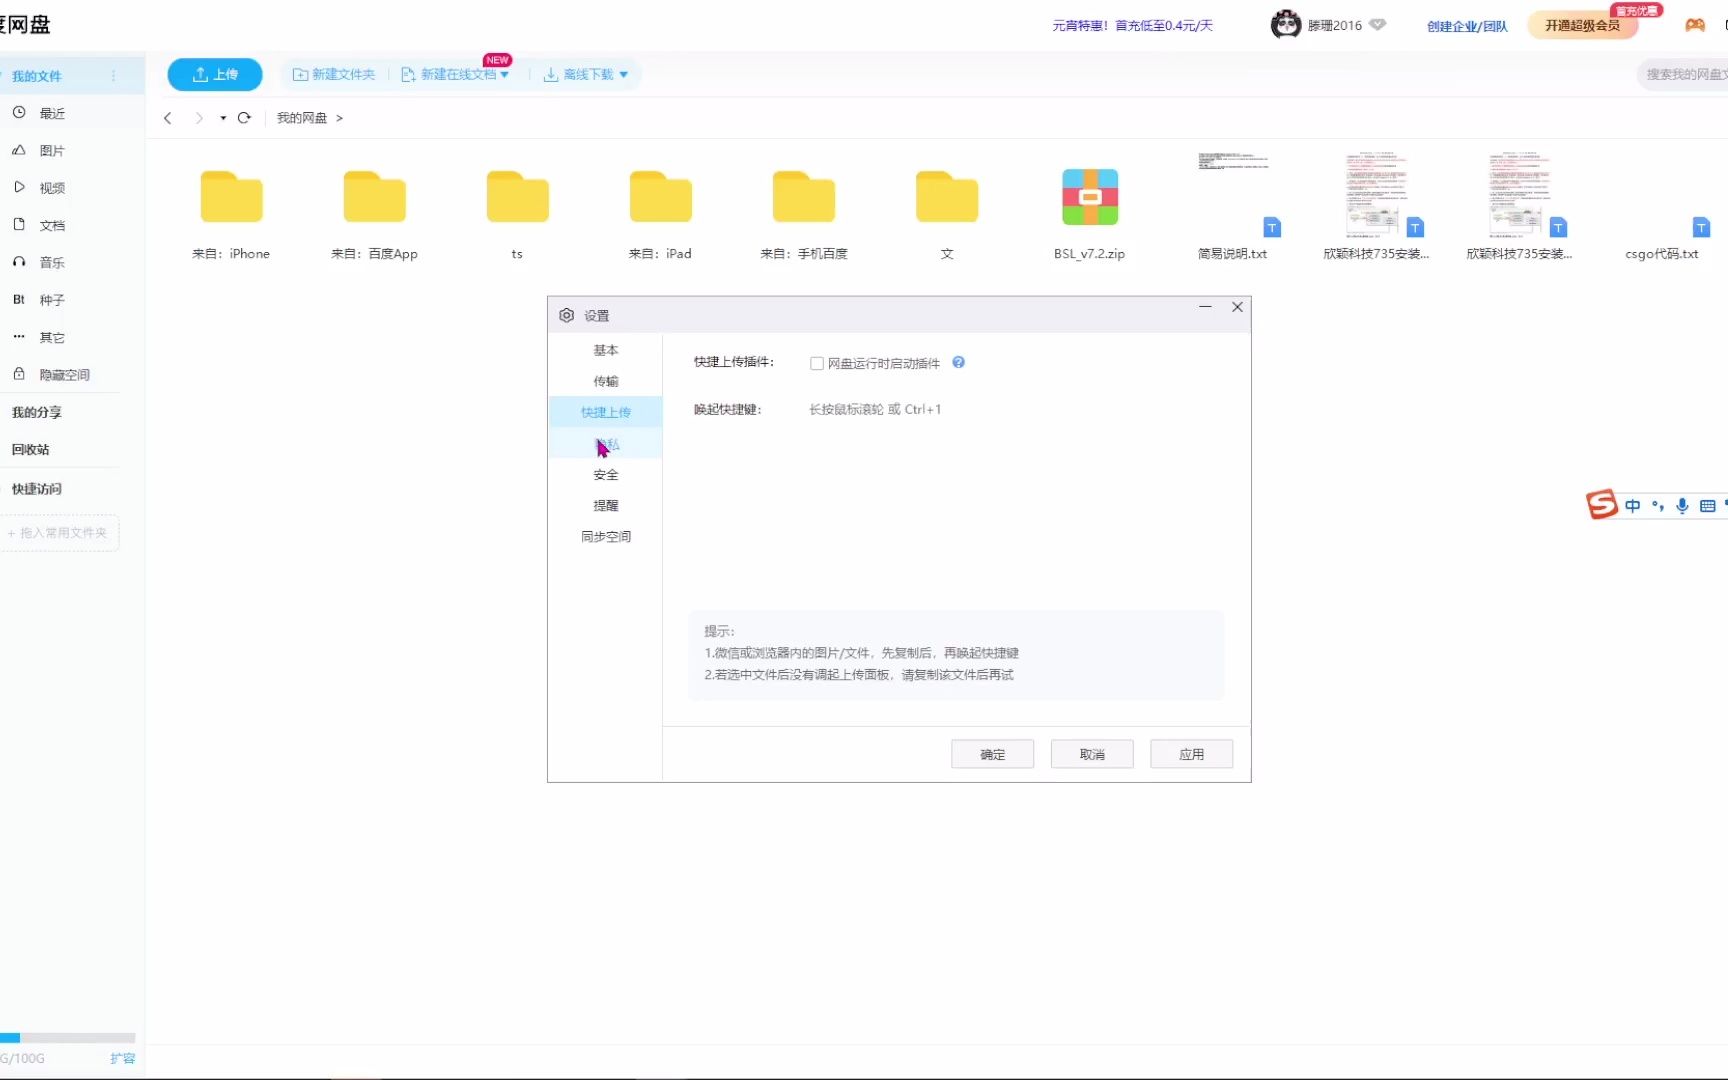Viewport: 1728px width, 1080px height.
Task: Open the 同步空间 settings tab
Action: point(606,536)
